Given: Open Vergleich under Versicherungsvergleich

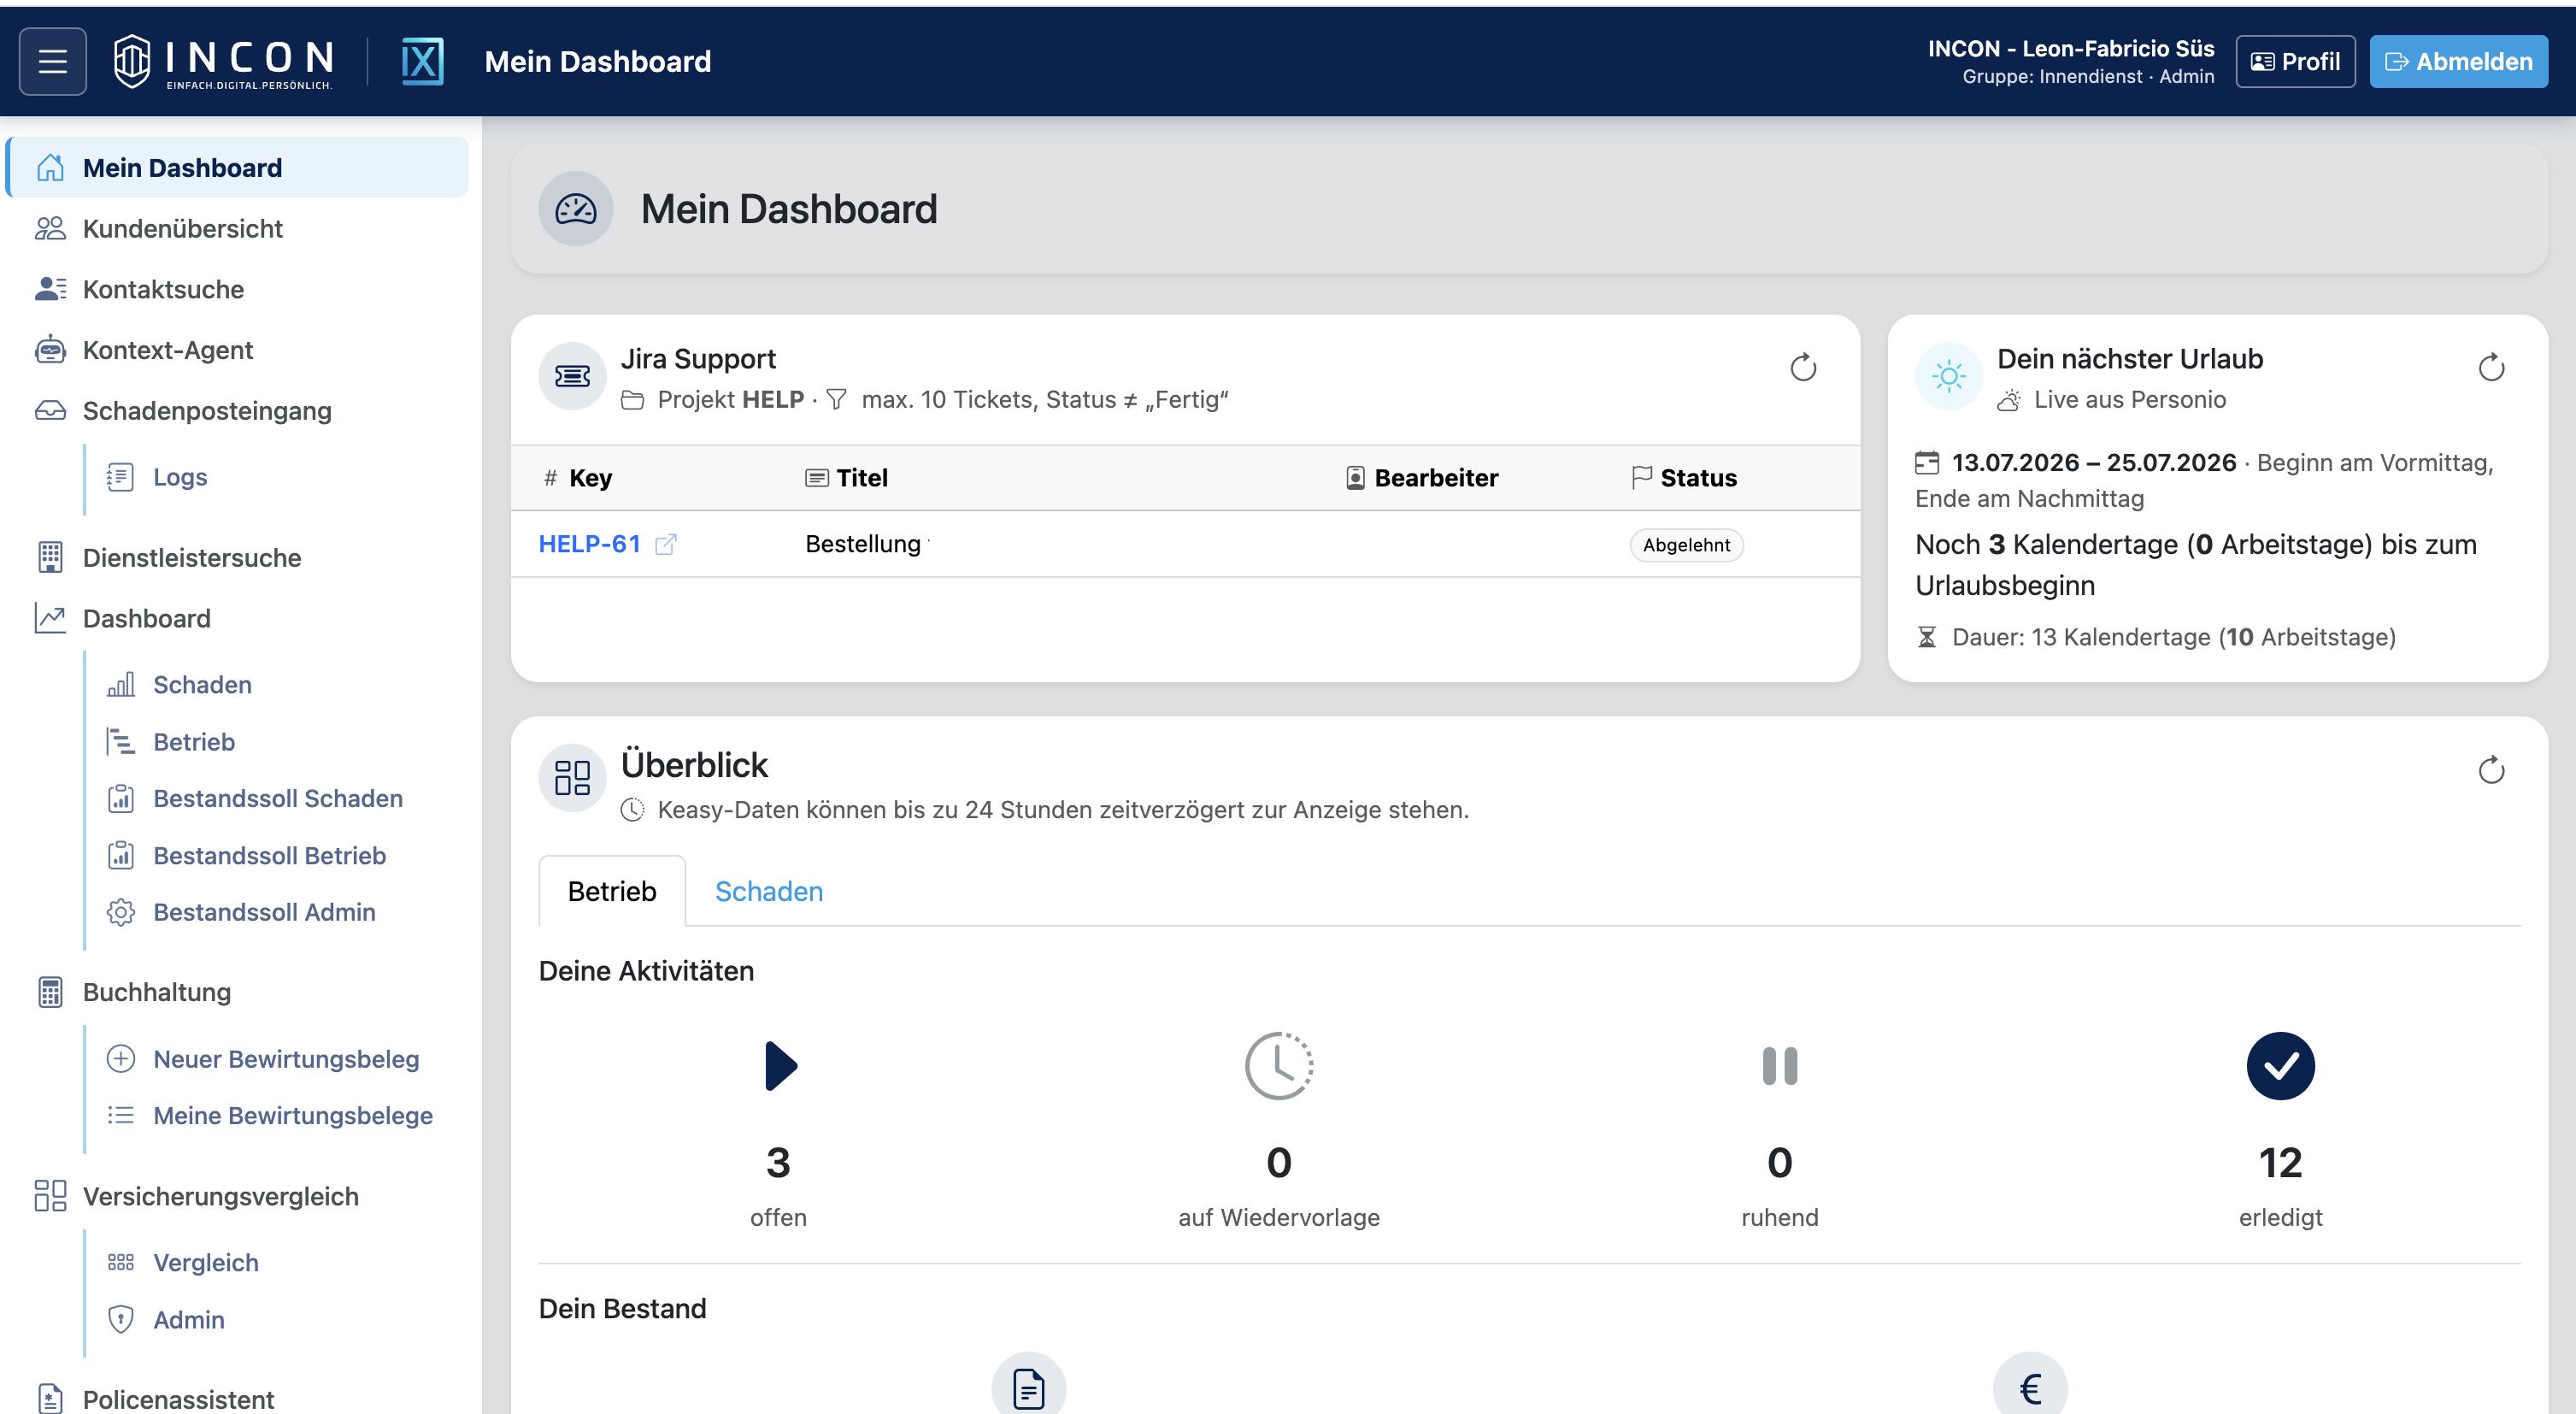Looking at the screenshot, I should tap(206, 1263).
